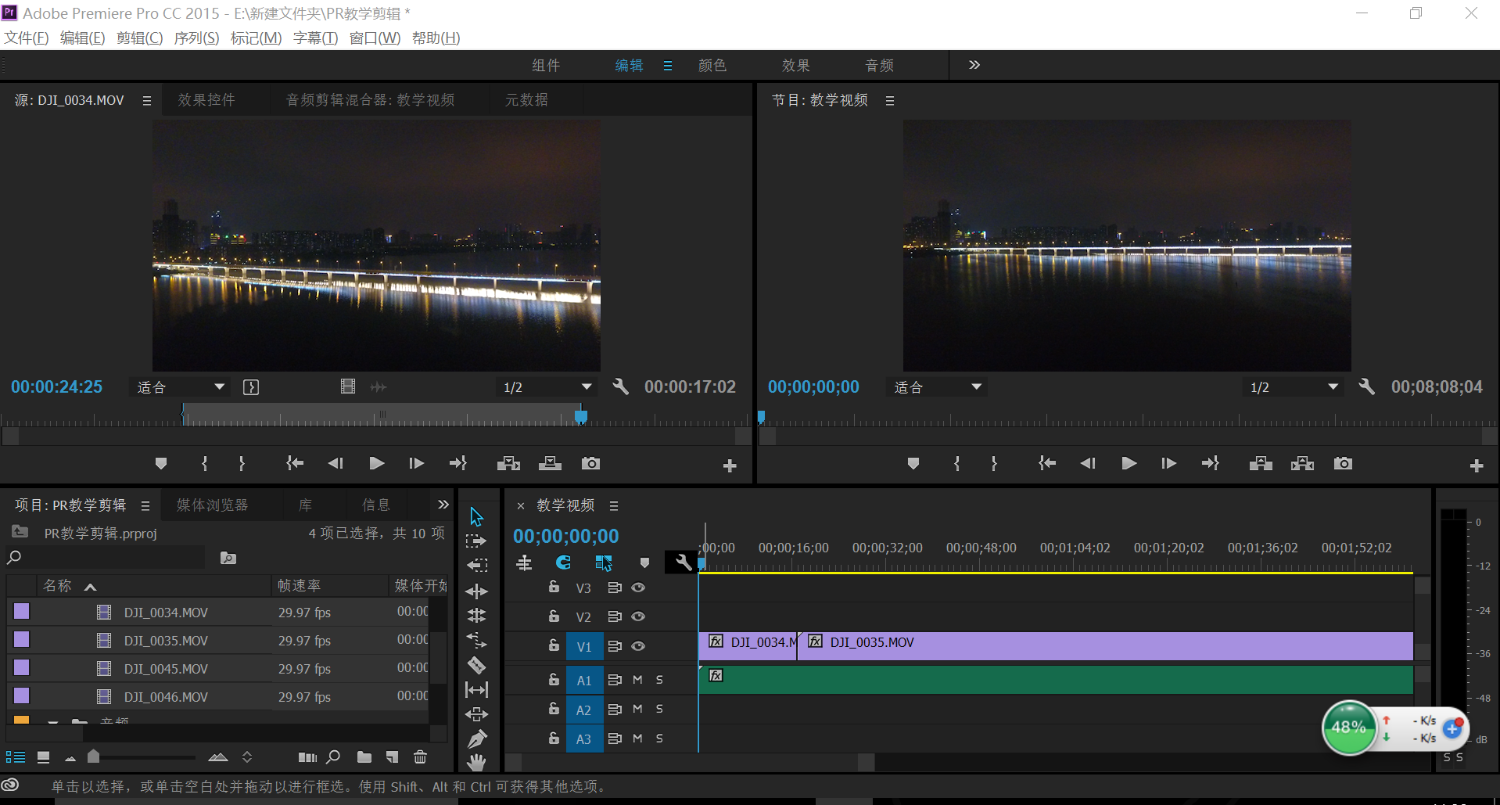Open 文件(F) menu

click(26, 38)
